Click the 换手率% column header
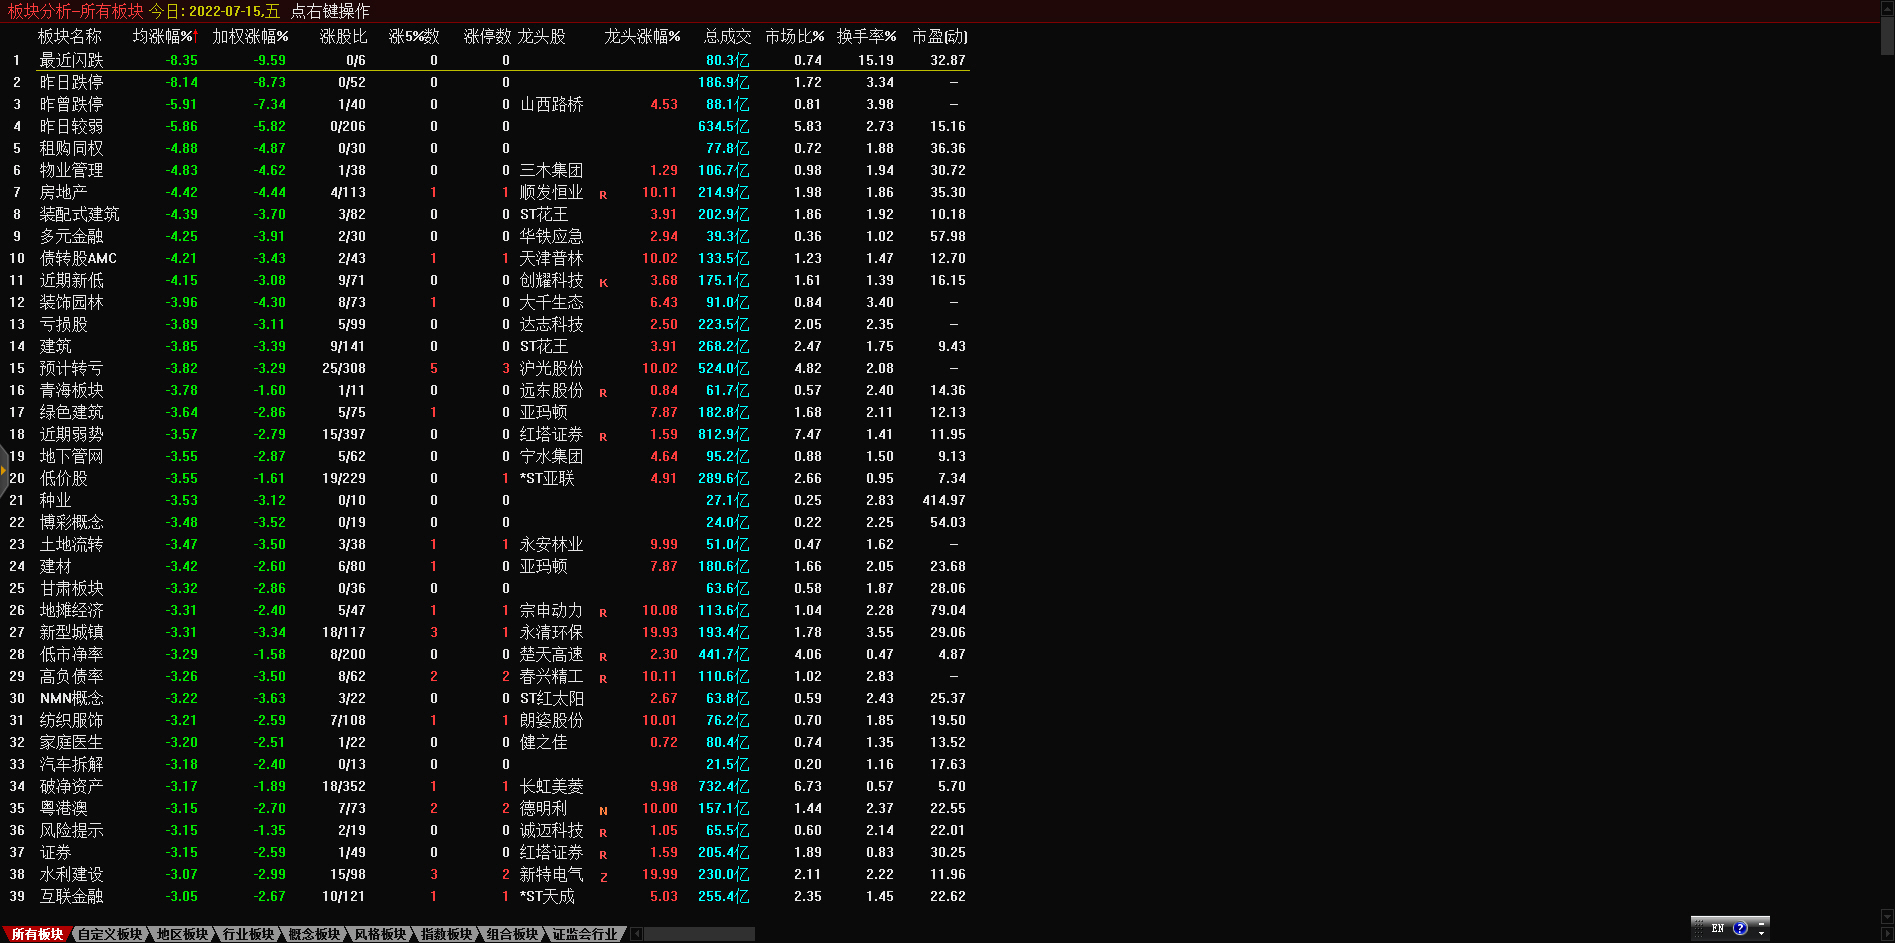The height and width of the screenshot is (943, 1895). click(866, 36)
